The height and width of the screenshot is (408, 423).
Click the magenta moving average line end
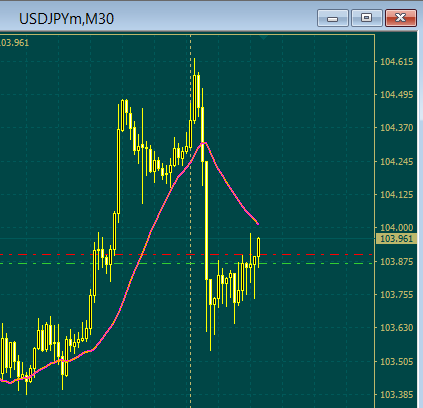(x=257, y=223)
